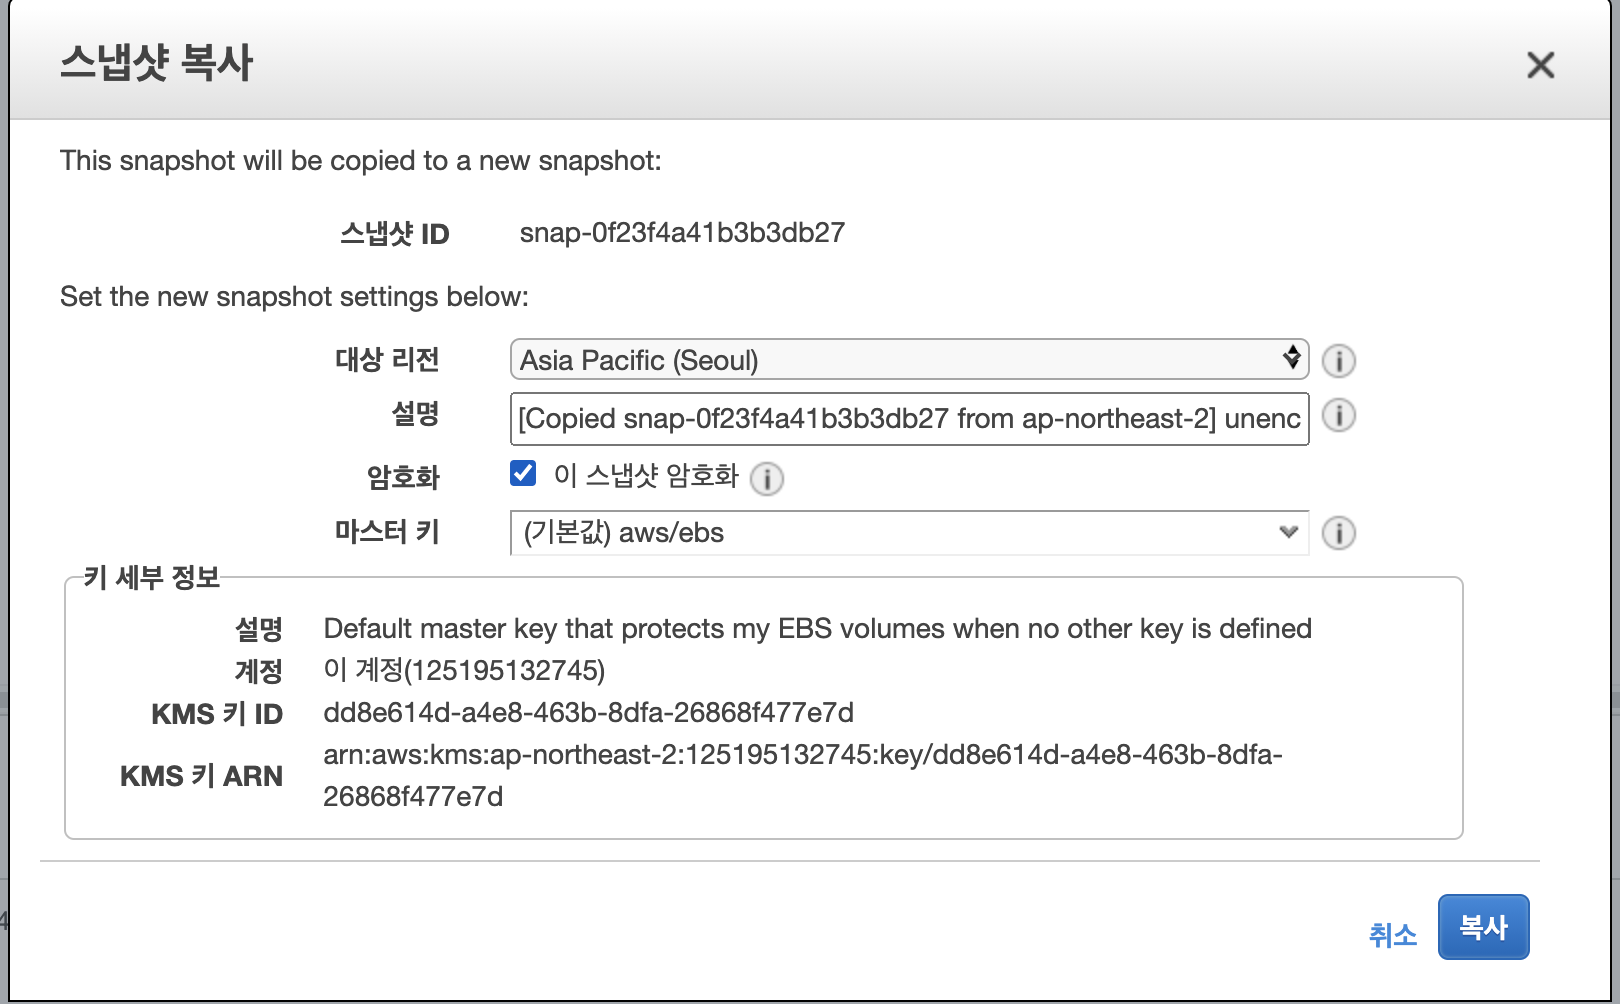Close the 스냅샷 복사 dialog

1540,65
